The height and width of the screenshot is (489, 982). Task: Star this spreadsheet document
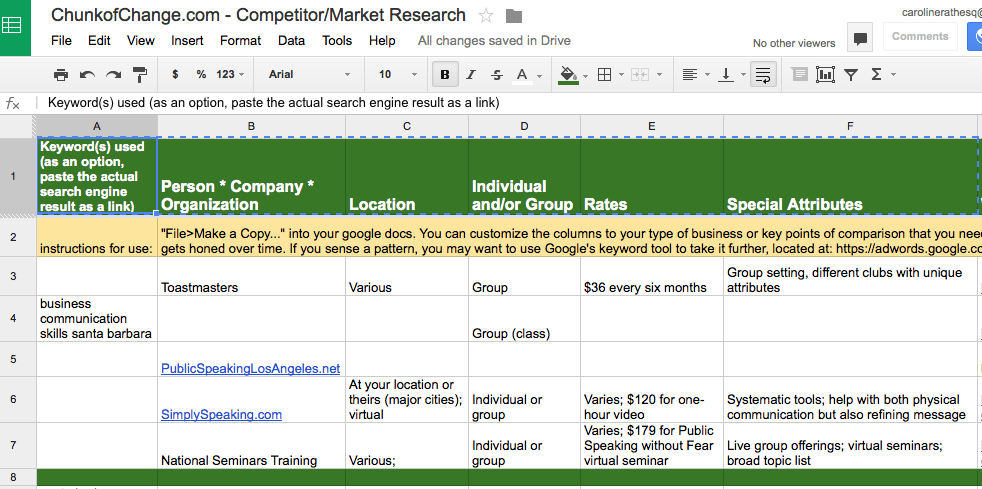[485, 16]
